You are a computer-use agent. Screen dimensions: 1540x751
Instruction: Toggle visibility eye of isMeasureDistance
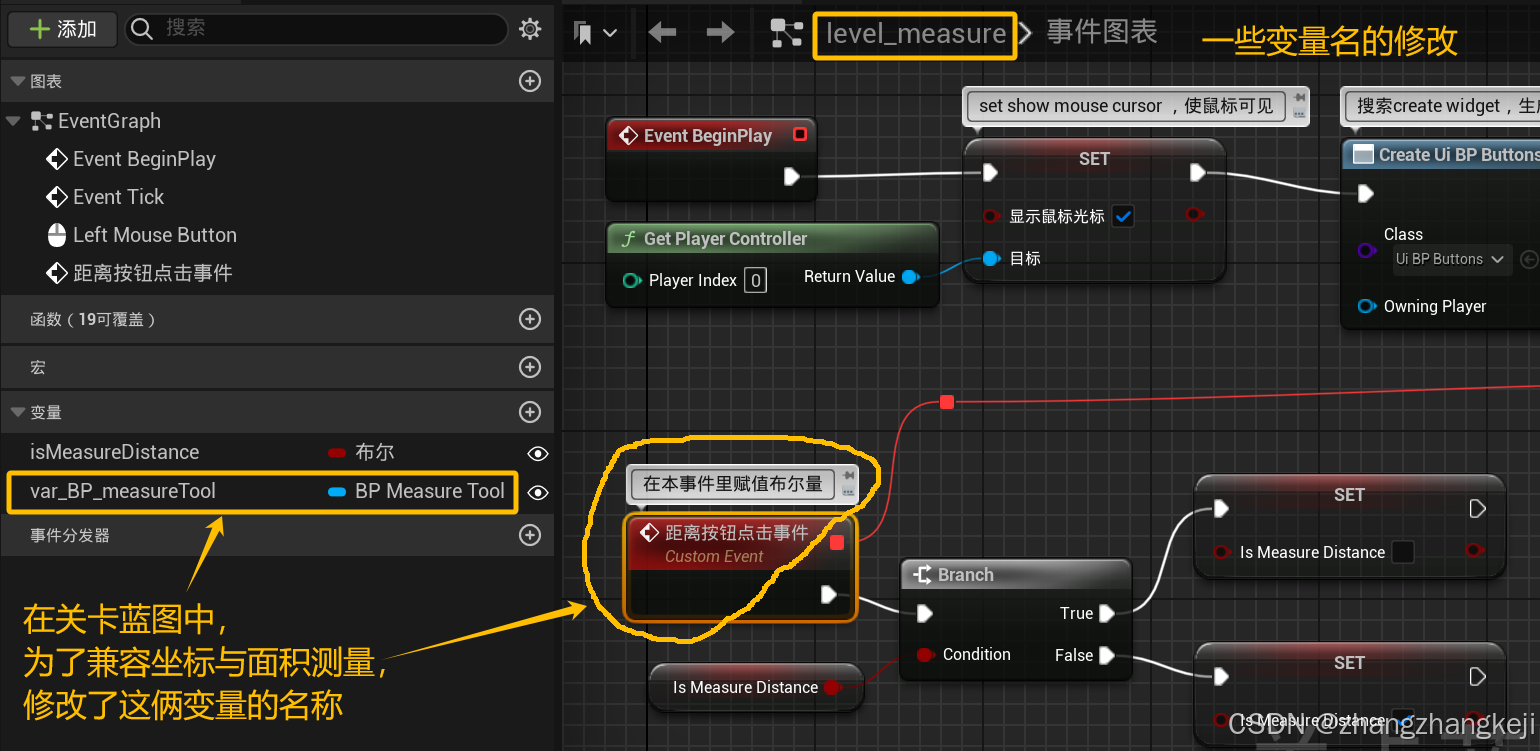click(538, 453)
